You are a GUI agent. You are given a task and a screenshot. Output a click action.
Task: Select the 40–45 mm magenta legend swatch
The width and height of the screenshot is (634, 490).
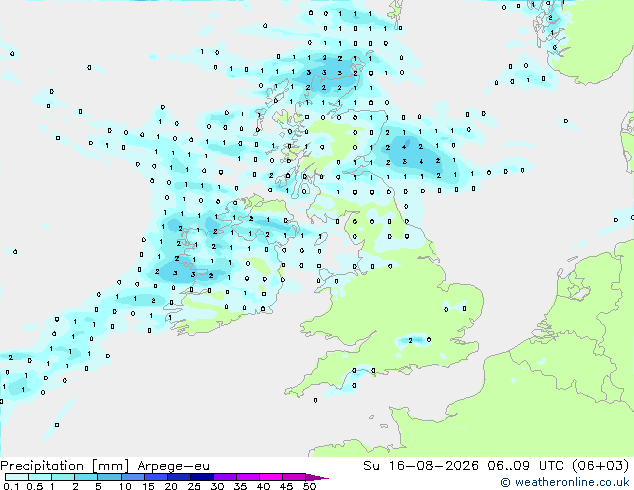pyautogui.click(x=271, y=477)
